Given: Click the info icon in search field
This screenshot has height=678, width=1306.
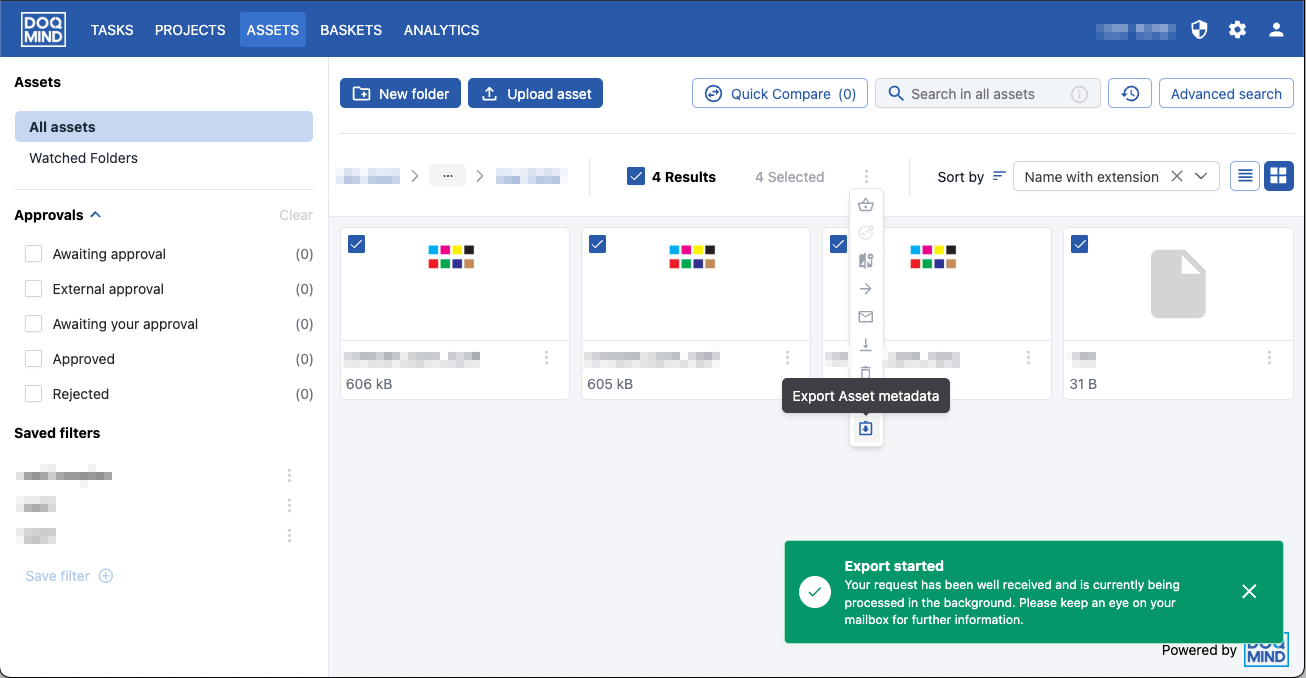Looking at the screenshot, I should tap(1079, 94).
